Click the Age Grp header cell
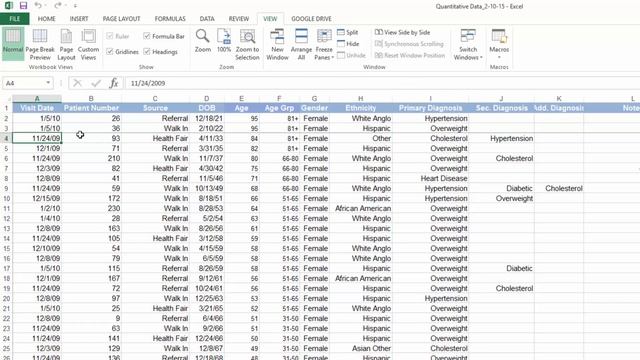 (x=279, y=108)
